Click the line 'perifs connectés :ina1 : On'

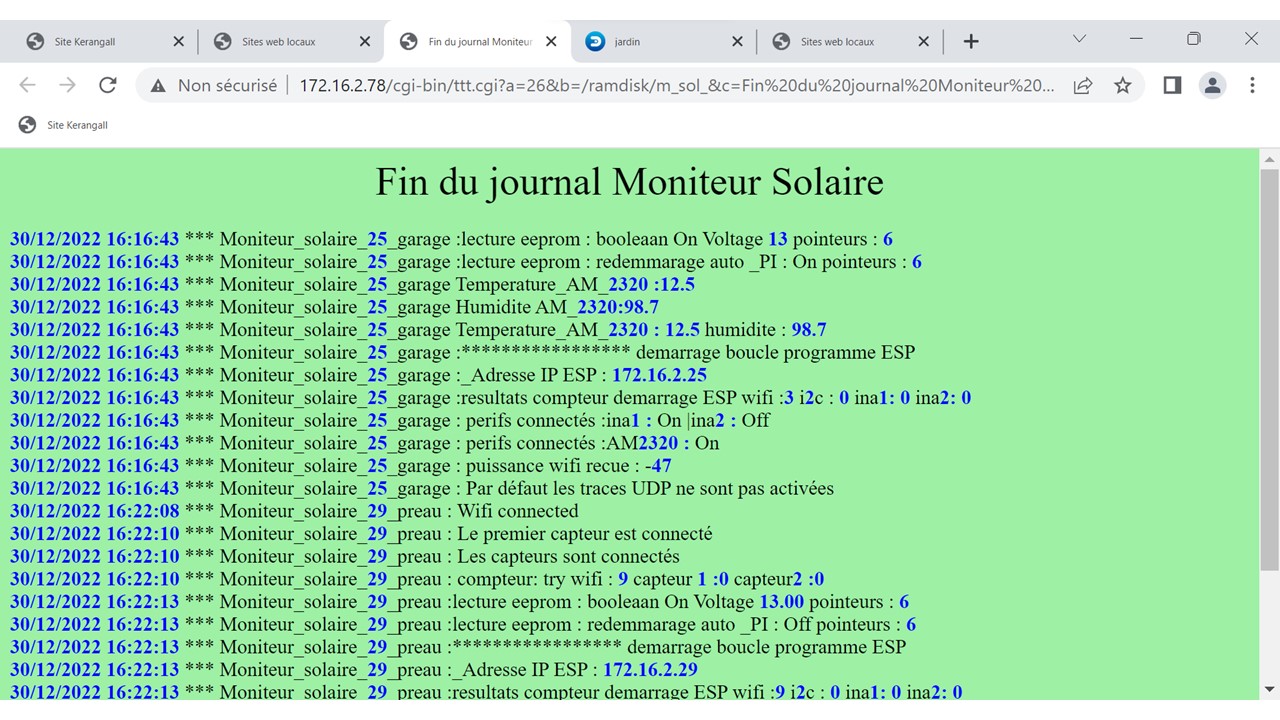[x=390, y=420]
